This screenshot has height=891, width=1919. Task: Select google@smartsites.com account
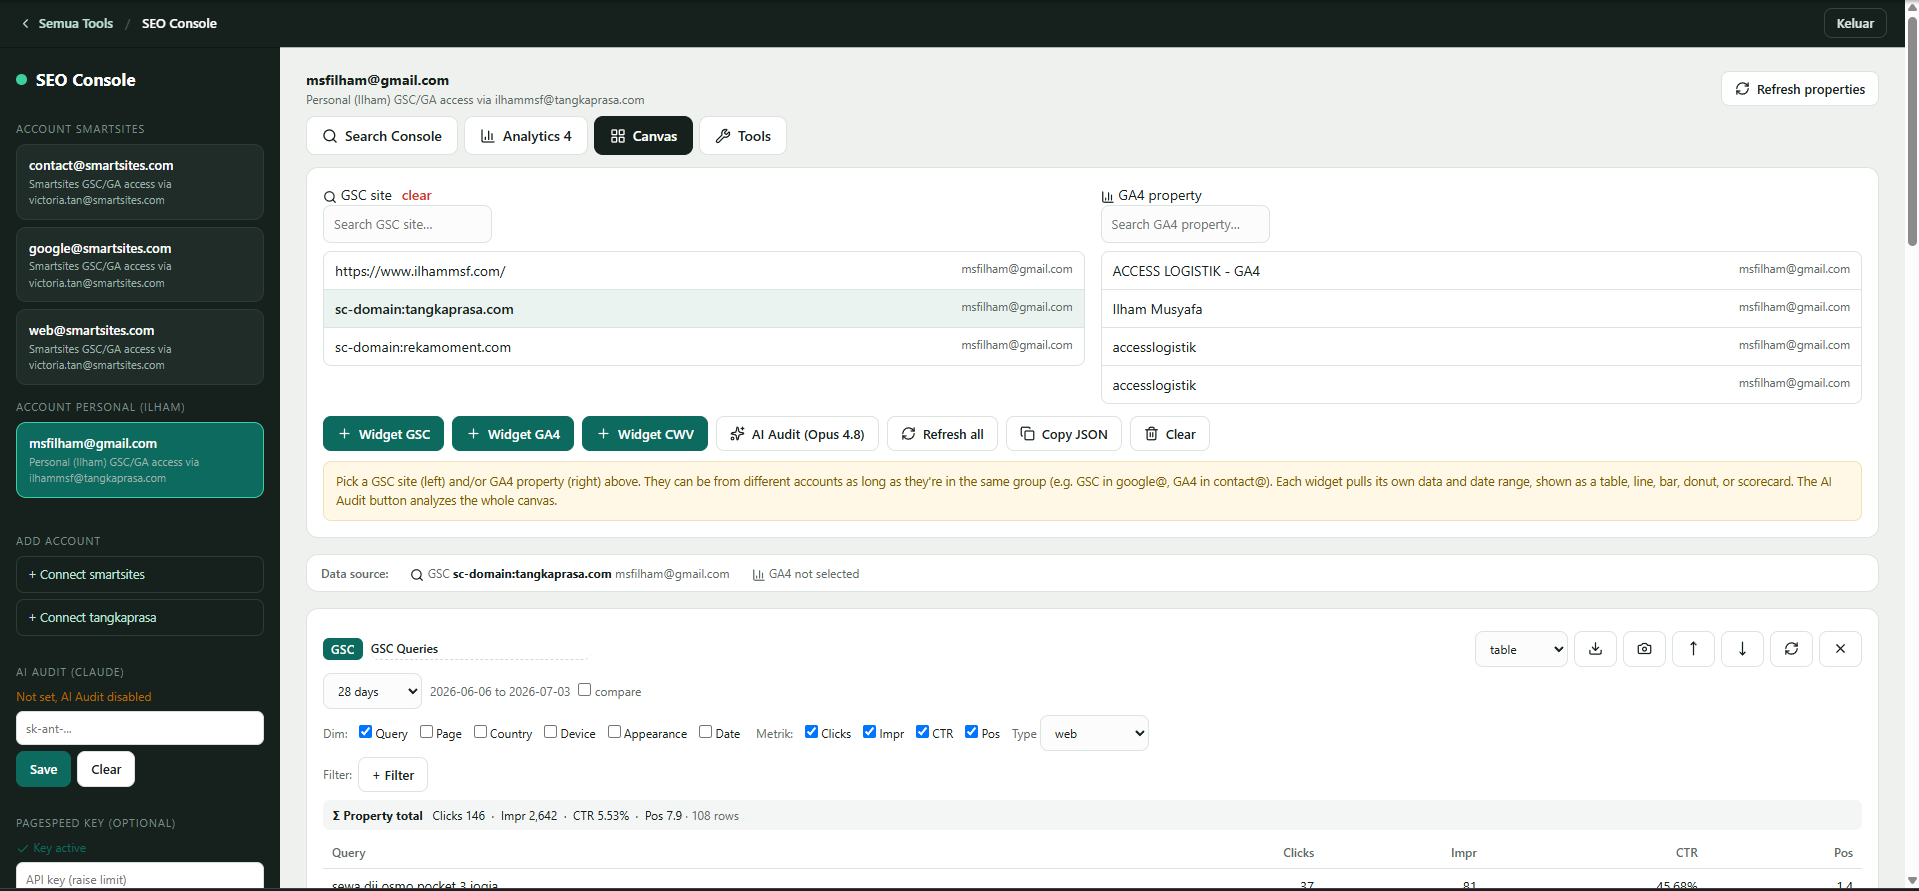(x=140, y=265)
